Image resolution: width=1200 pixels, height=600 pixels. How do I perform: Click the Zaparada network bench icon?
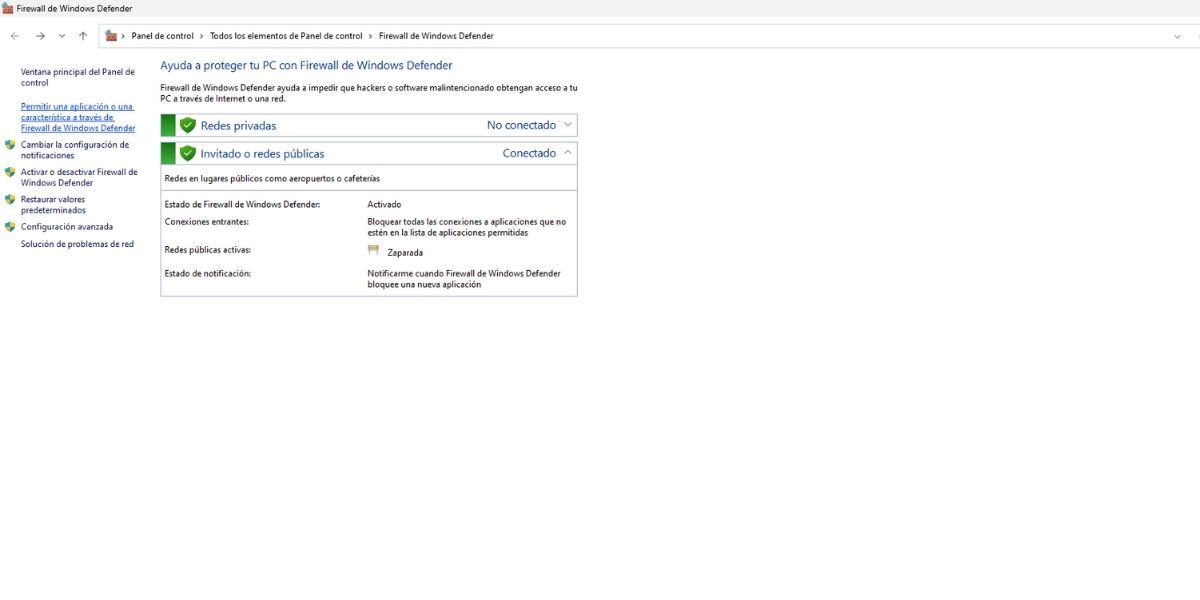tap(374, 251)
